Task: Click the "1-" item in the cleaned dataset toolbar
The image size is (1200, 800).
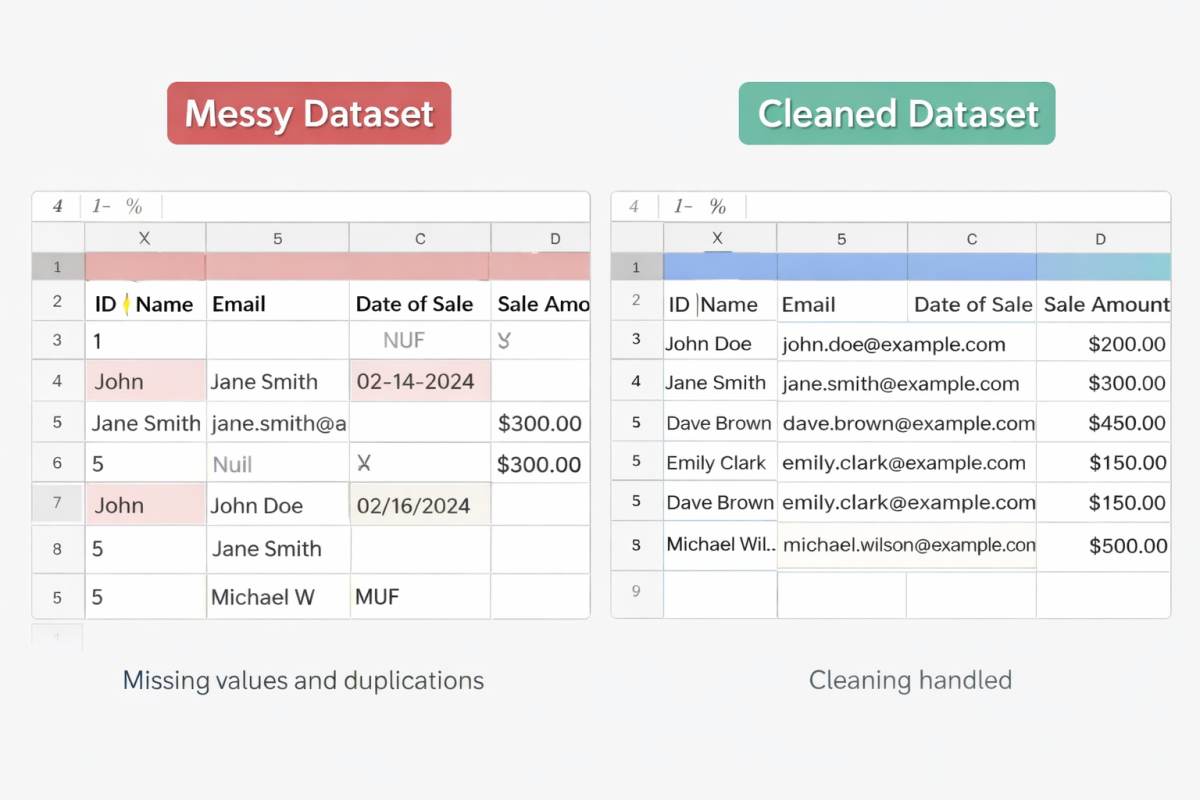Action: pyautogui.click(x=683, y=207)
